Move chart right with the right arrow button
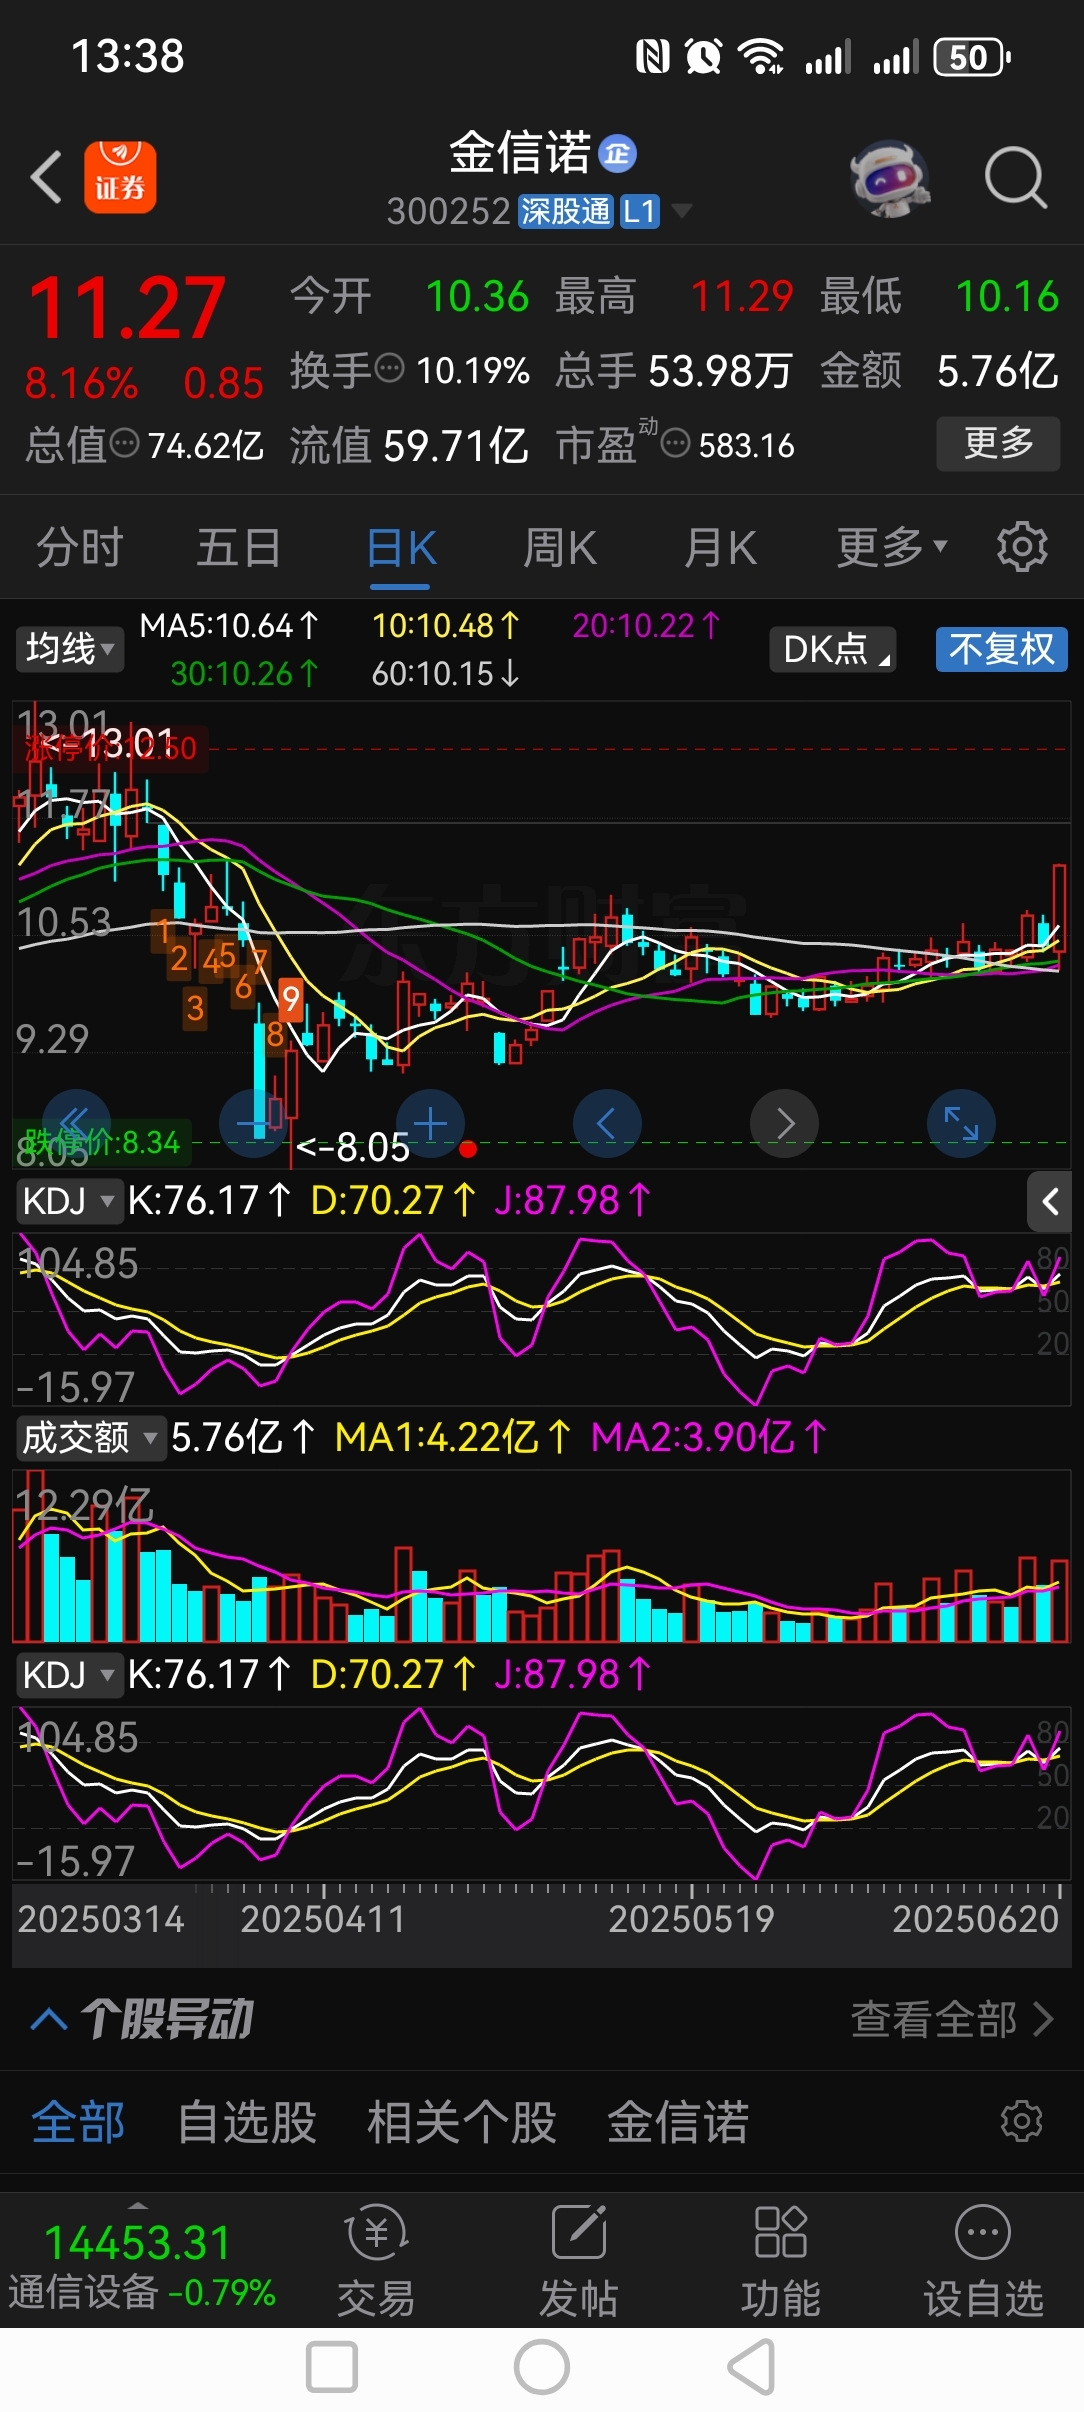Viewport: 1084px width, 2412px height. [x=785, y=1123]
